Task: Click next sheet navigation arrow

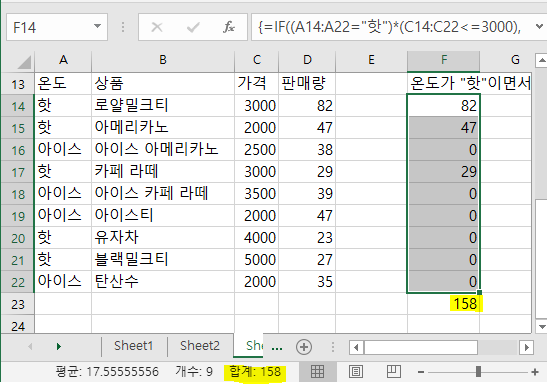Action: pyautogui.click(x=59, y=346)
